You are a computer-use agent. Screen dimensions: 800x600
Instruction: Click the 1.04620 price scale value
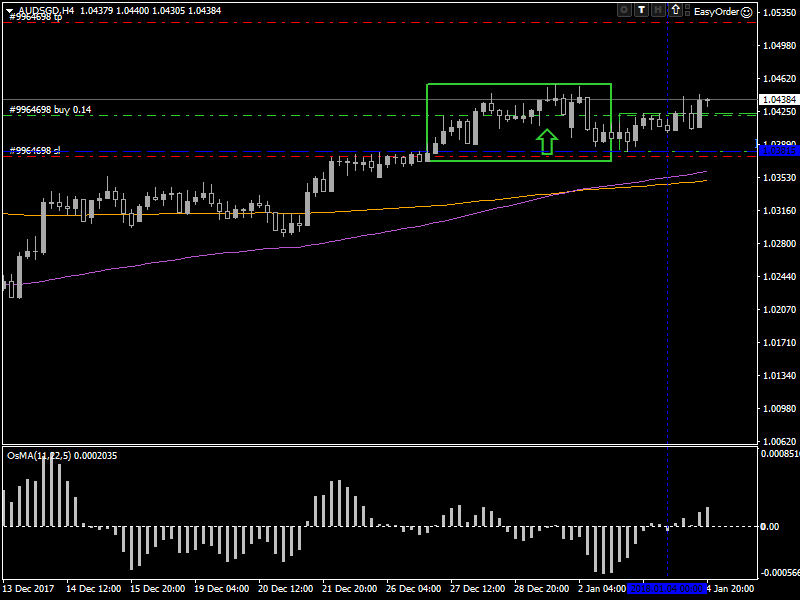(779, 79)
